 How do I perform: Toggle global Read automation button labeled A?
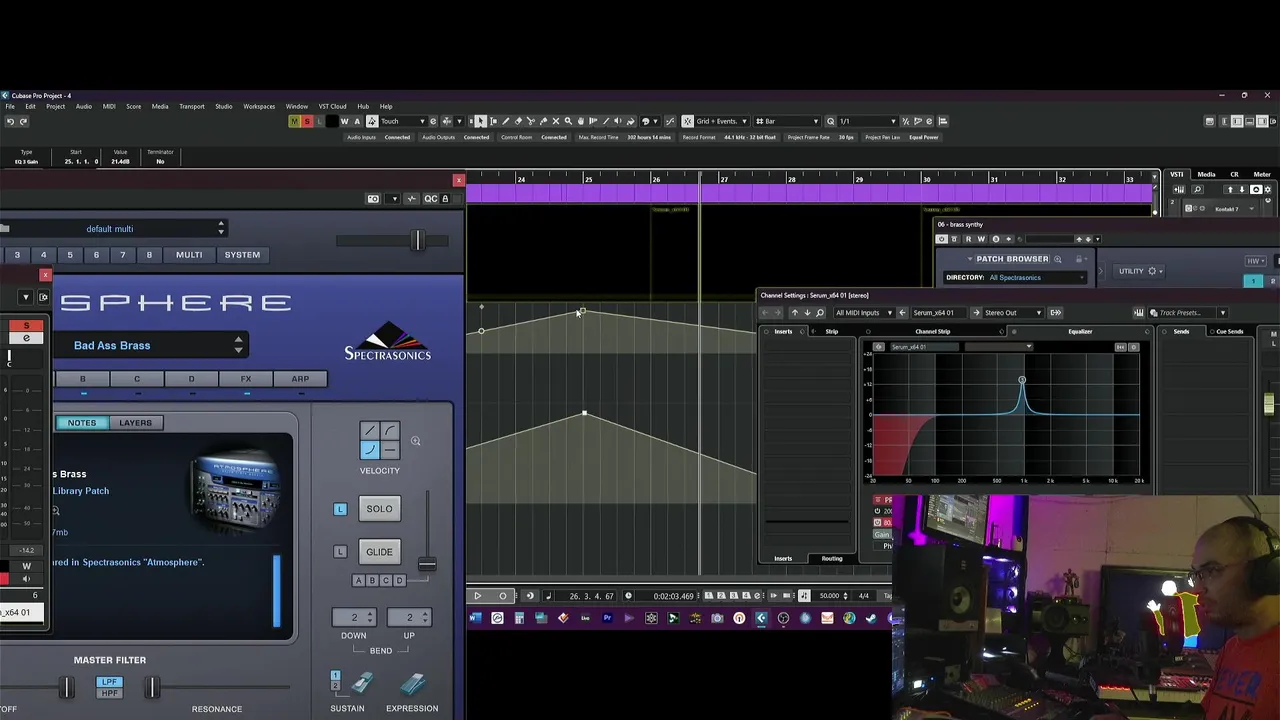[x=357, y=121]
